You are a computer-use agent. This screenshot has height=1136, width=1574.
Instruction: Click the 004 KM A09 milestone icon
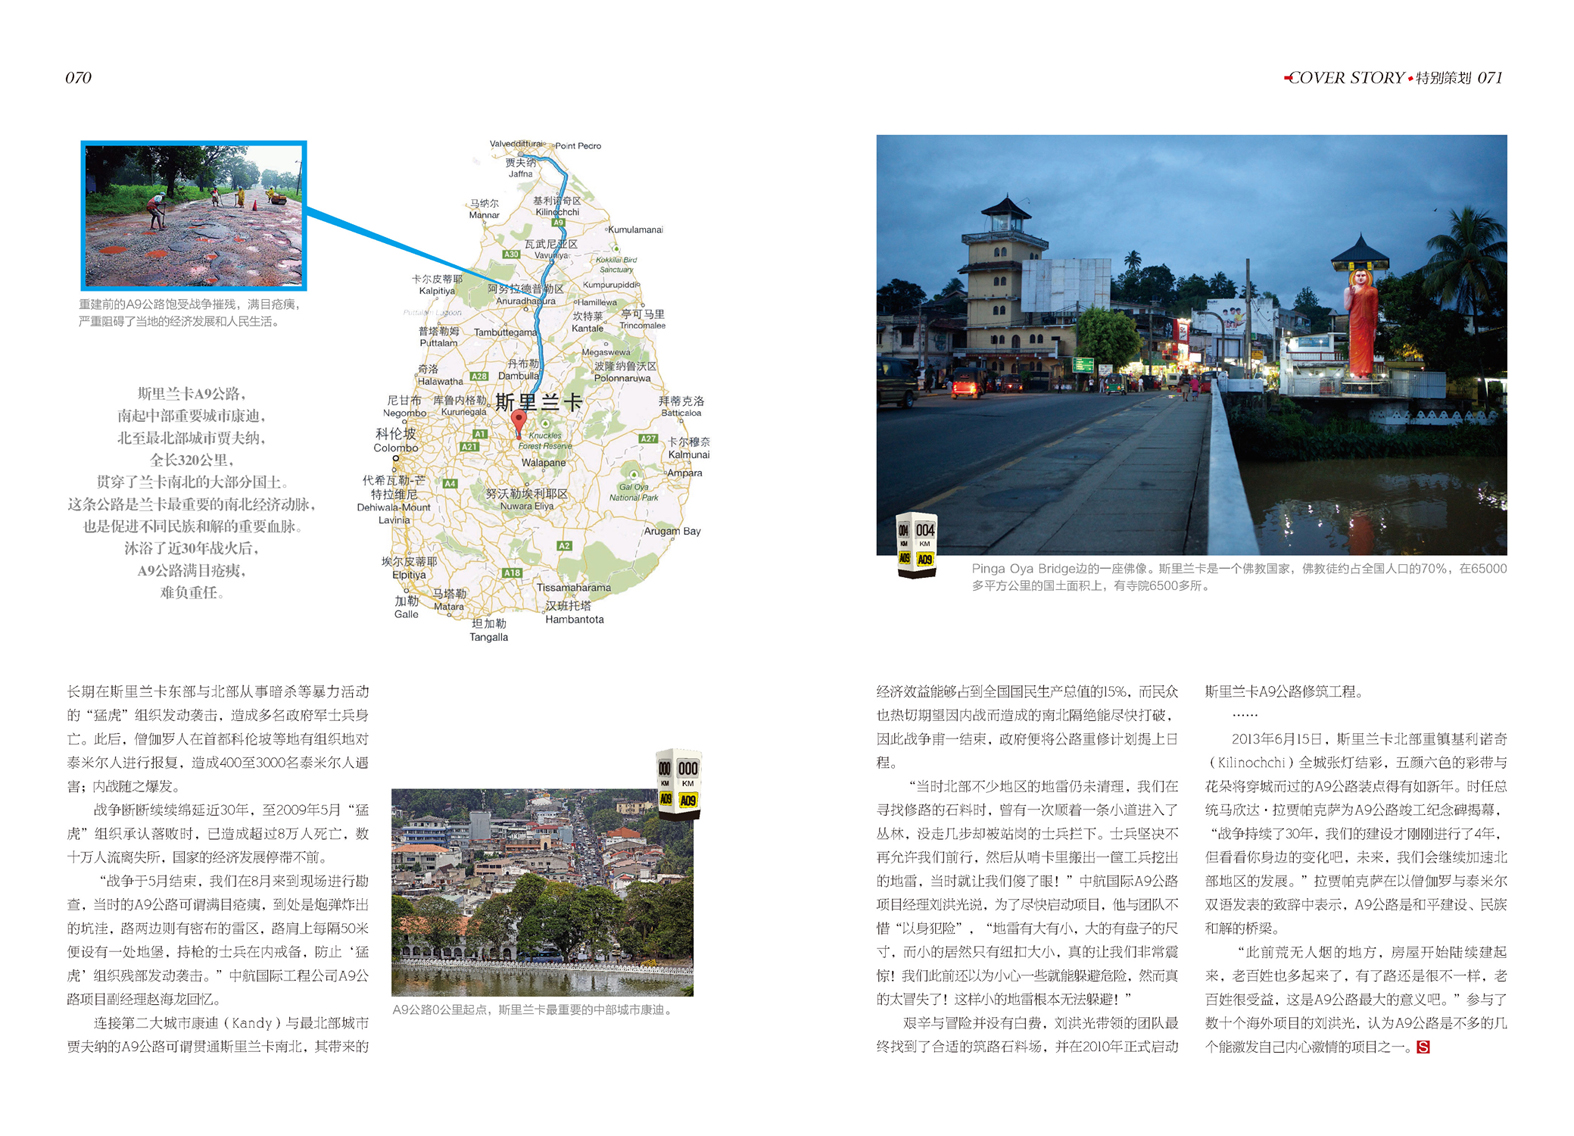pyautogui.click(x=916, y=546)
